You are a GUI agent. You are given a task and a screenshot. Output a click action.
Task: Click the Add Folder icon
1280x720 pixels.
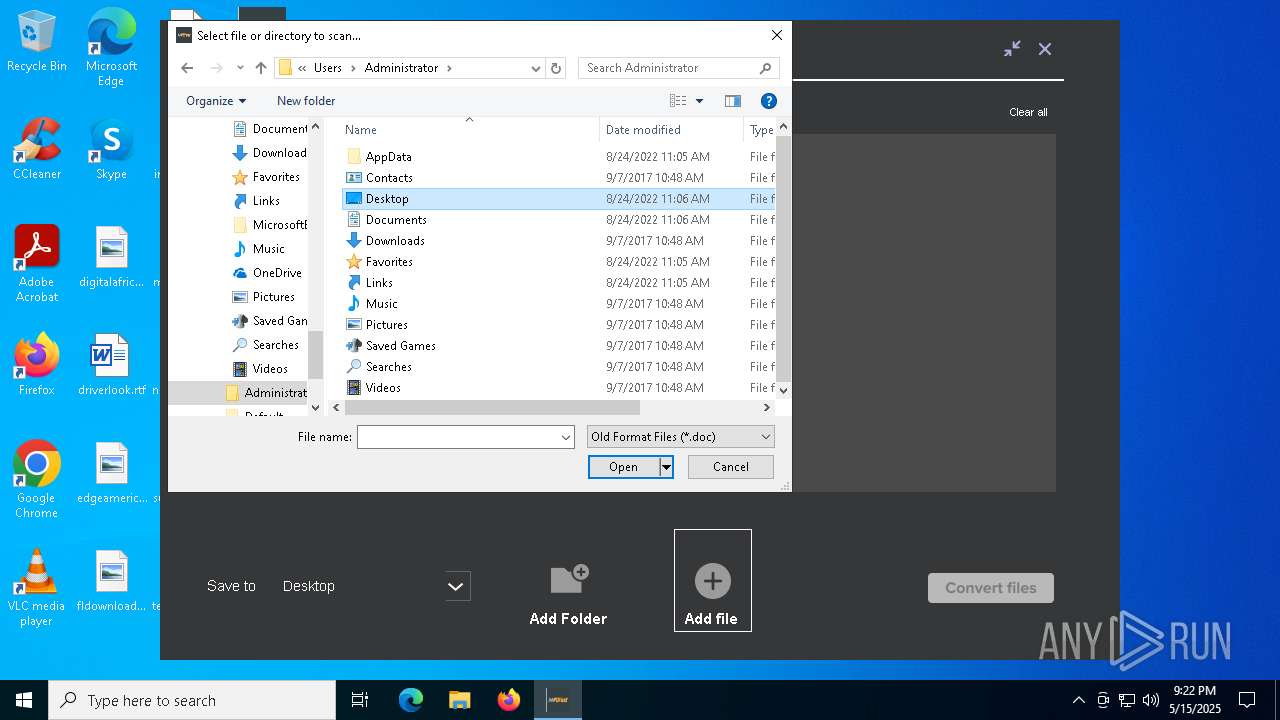tap(569, 578)
